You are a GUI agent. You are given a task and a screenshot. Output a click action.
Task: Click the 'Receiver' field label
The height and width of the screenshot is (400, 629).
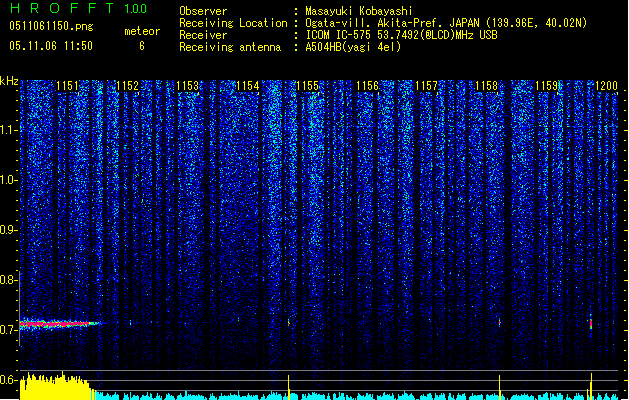pyautogui.click(x=203, y=35)
